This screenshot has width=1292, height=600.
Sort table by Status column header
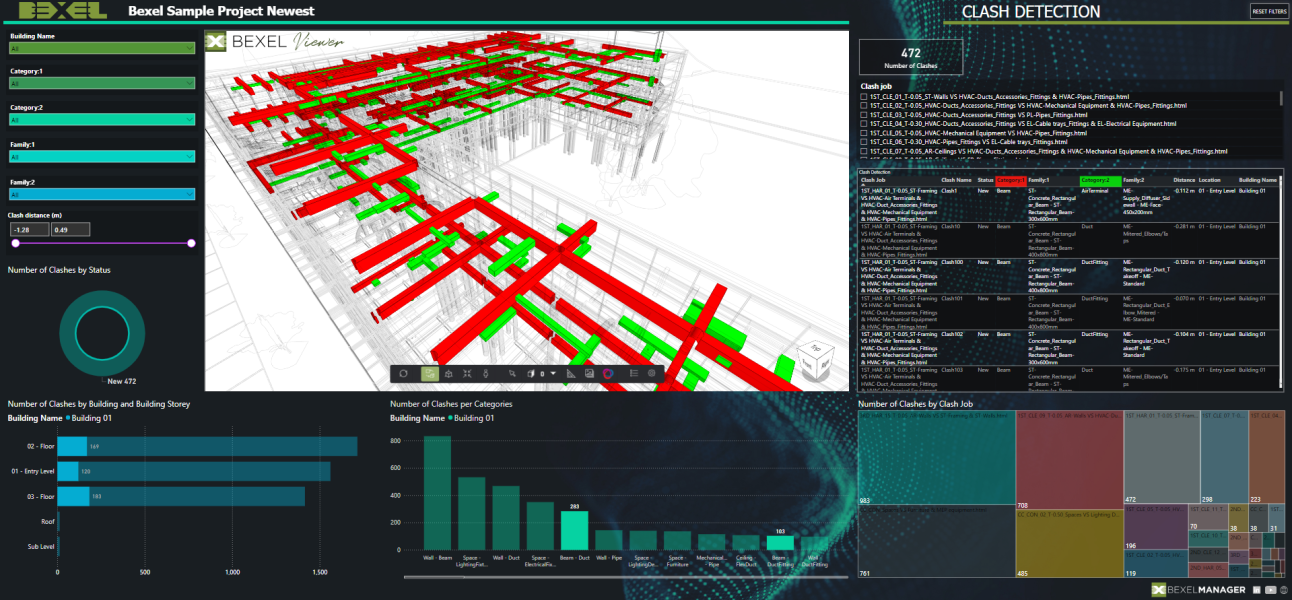pyautogui.click(x=985, y=180)
